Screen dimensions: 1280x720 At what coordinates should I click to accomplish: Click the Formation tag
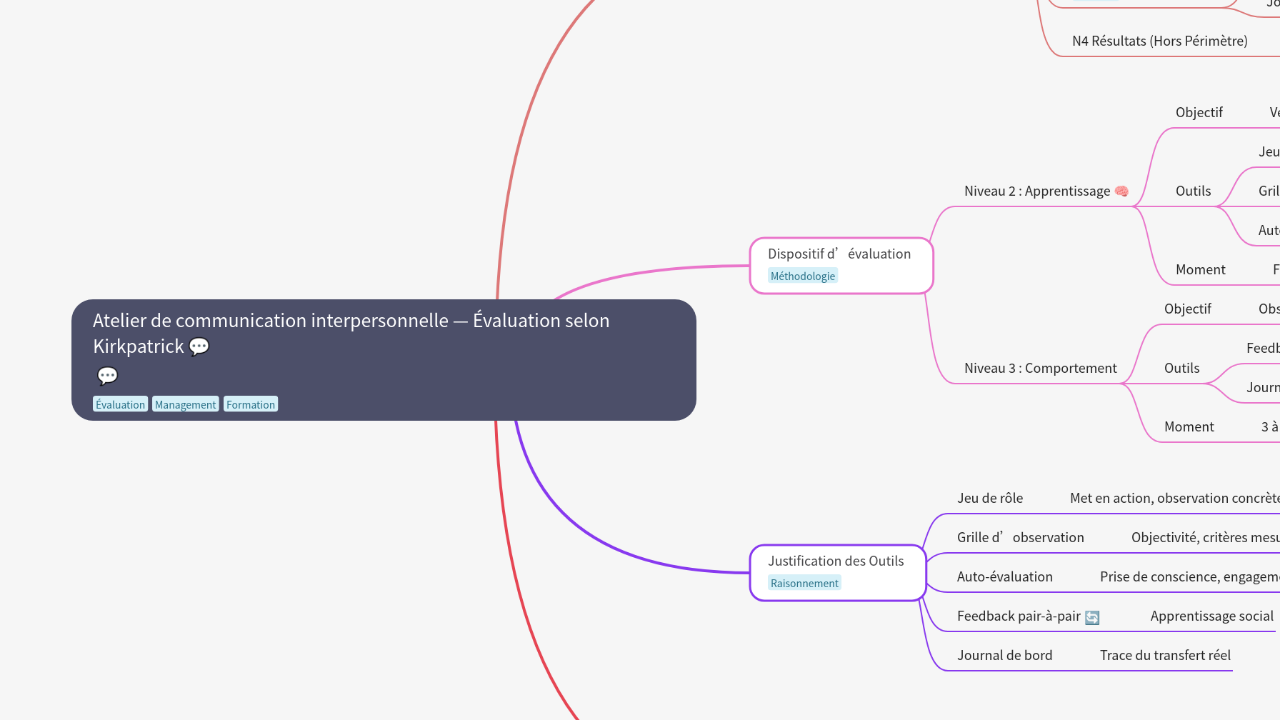pyautogui.click(x=250, y=405)
